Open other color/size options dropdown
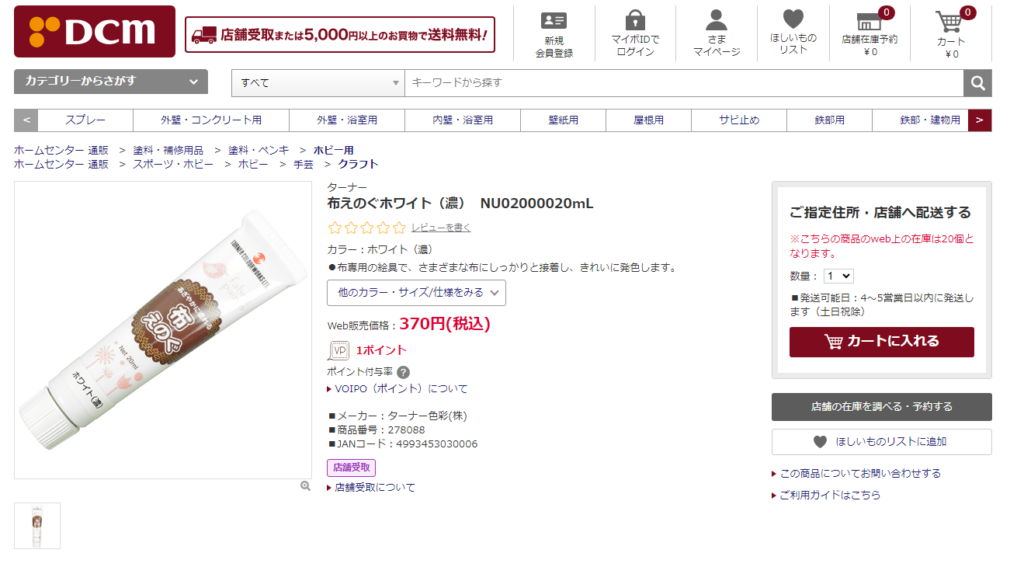1024x567 pixels. click(x=416, y=293)
